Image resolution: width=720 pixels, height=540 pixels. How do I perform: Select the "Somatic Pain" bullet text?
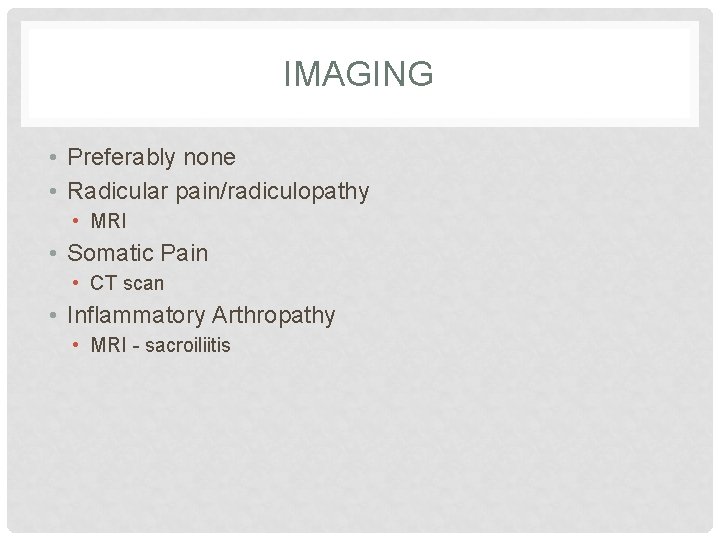tap(137, 253)
